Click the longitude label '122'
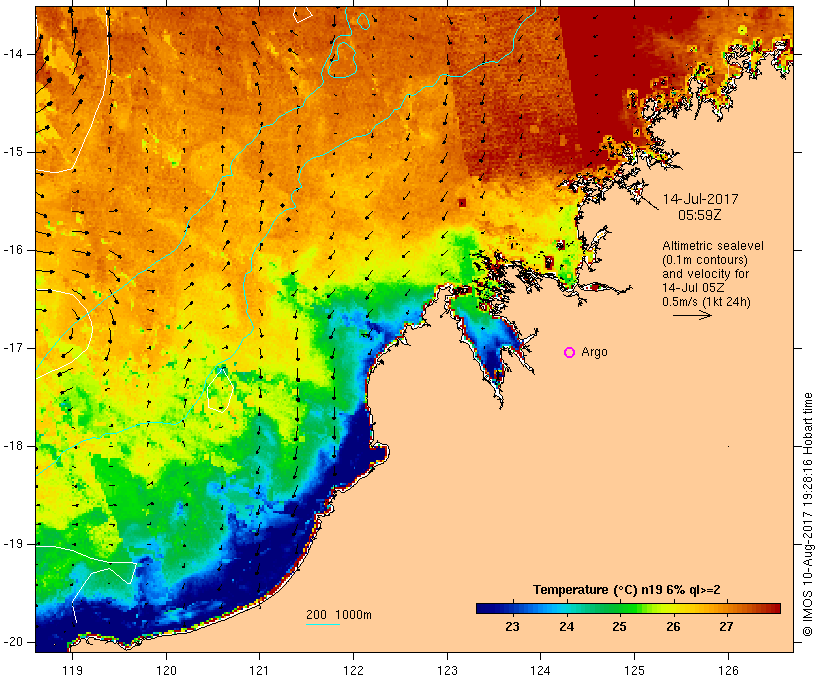This screenshot has height=680, width=820. click(354, 671)
